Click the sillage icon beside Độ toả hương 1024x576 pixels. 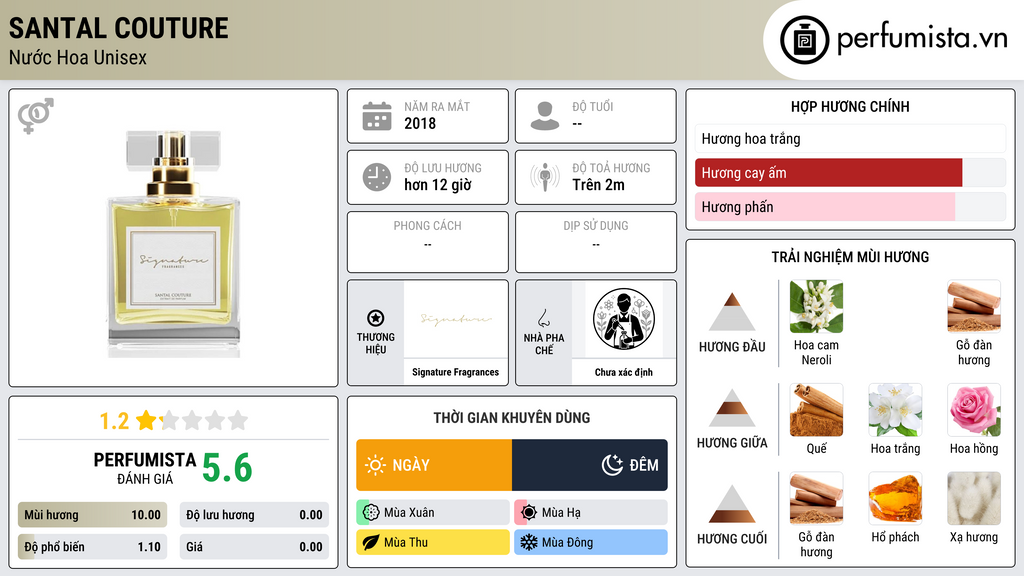click(545, 177)
